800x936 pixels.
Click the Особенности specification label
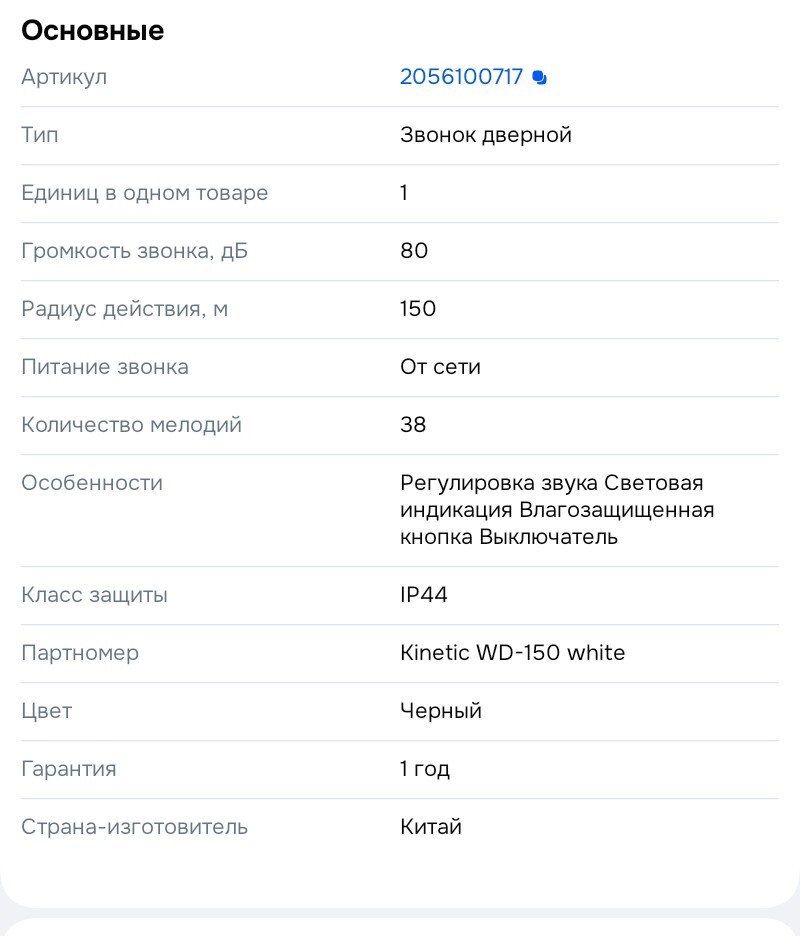pos(91,483)
